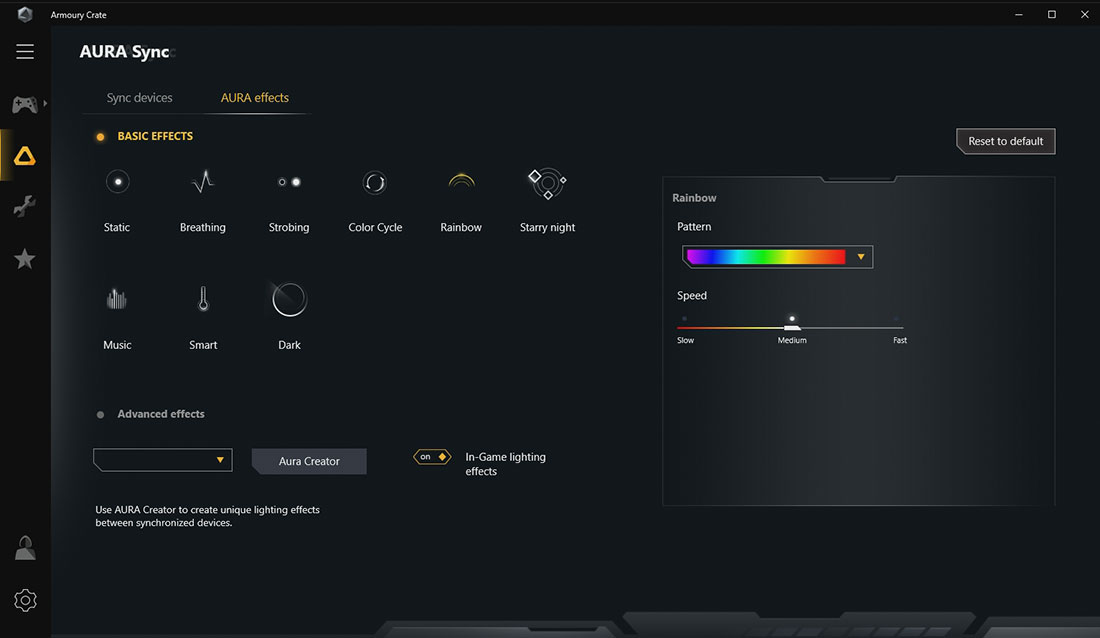Open the Settings gear icon in sidebar
1100x638 pixels.
[25, 600]
